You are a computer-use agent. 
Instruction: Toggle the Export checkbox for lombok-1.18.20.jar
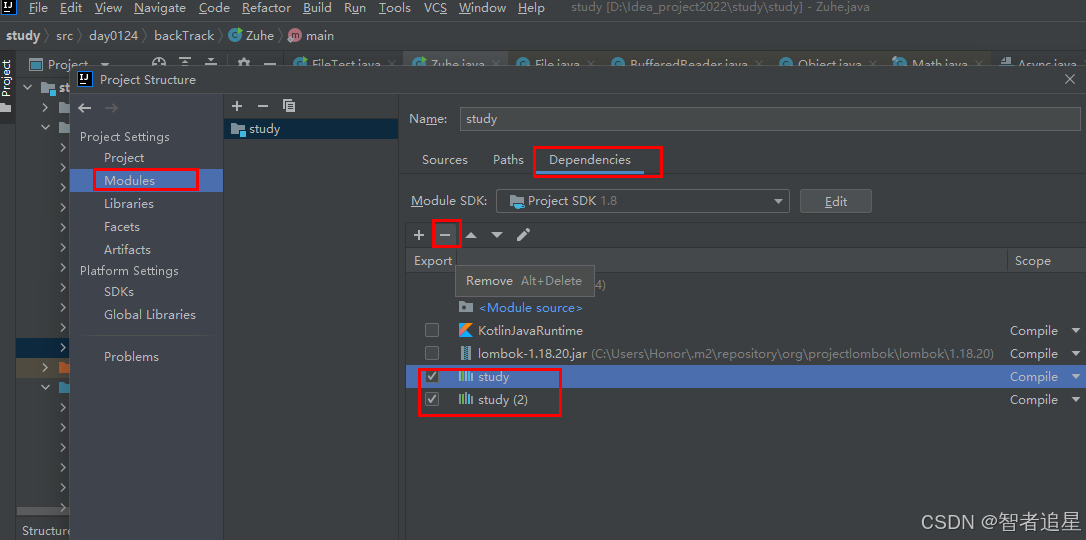tap(431, 353)
